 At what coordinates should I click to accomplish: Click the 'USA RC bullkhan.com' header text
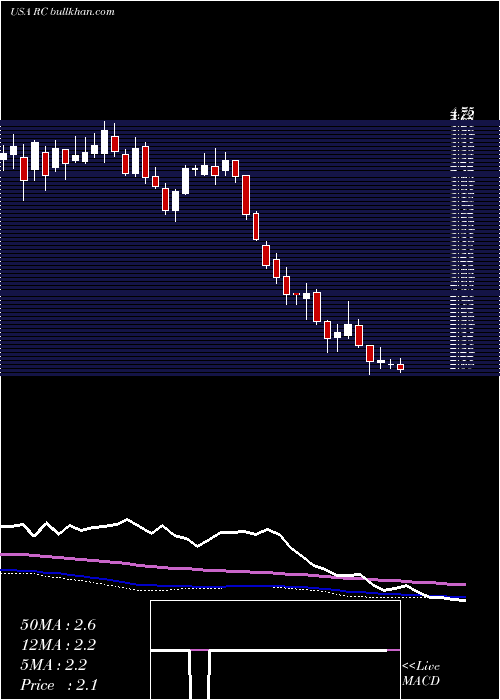tap(62, 12)
